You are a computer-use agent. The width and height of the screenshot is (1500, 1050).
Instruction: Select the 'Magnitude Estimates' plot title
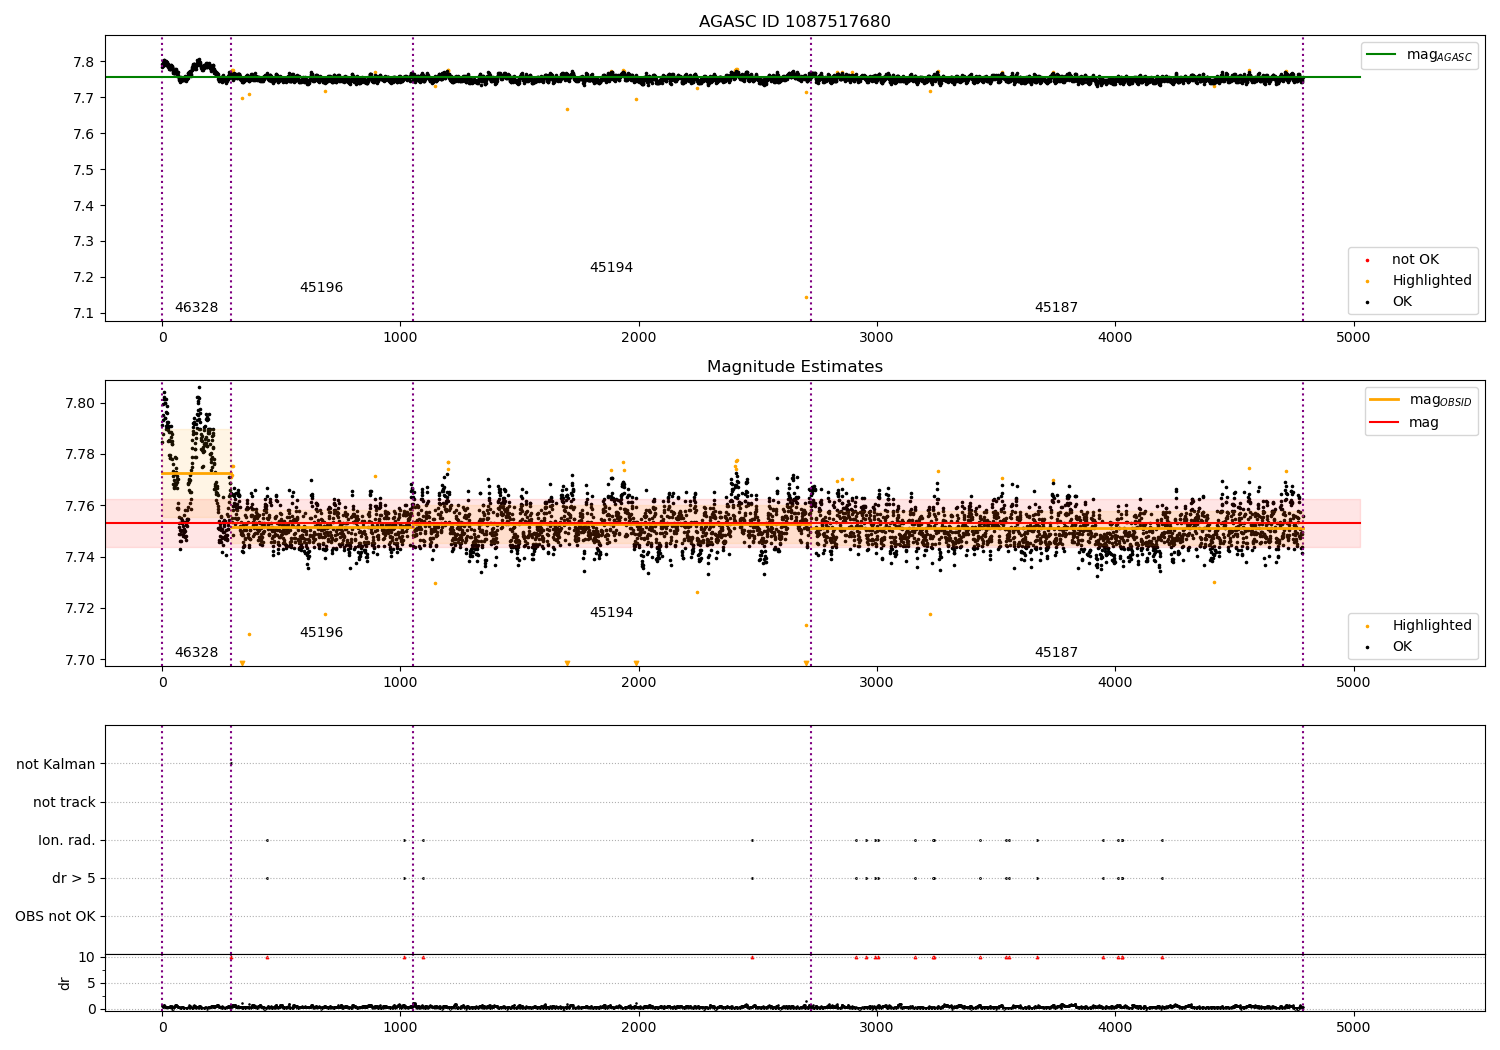pyautogui.click(x=794, y=367)
